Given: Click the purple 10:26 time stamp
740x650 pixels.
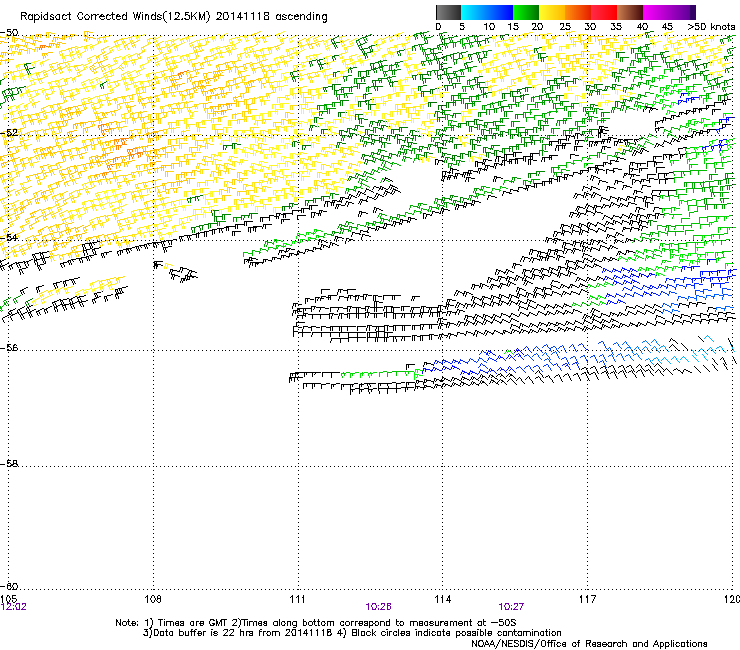Looking at the screenshot, I should pyautogui.click(x=378, y=607).
